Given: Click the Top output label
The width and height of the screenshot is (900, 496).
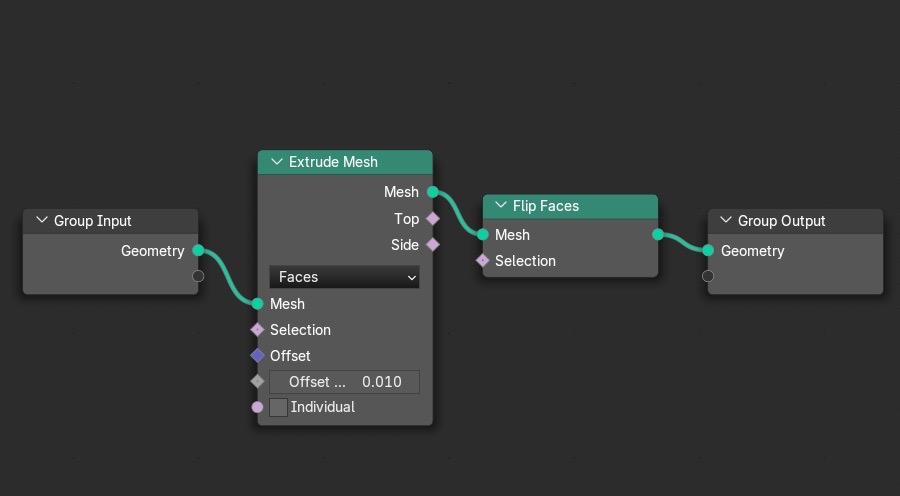Looking at the screenshot, I should (x=406, y=219).
